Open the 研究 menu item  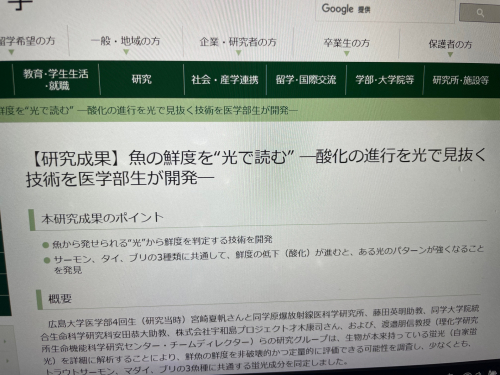tap(142, 79)
